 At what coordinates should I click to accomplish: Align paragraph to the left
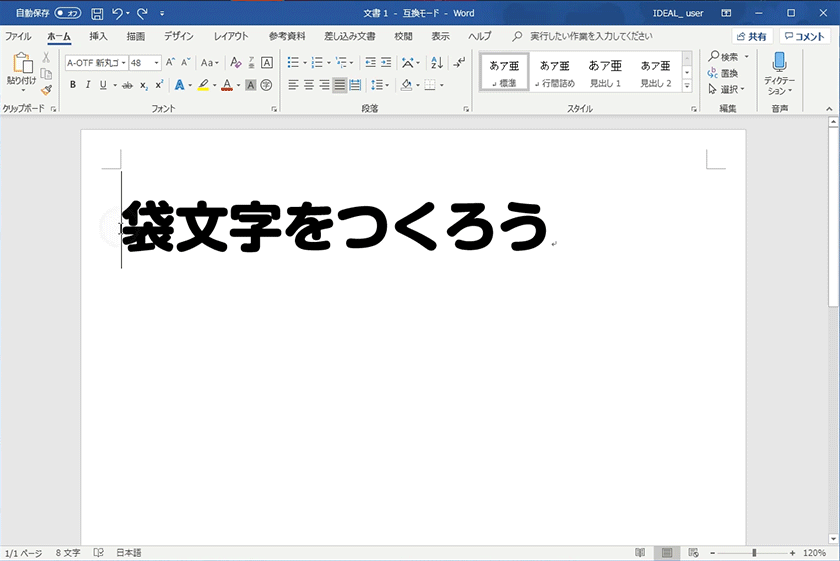tap(293, 85)
